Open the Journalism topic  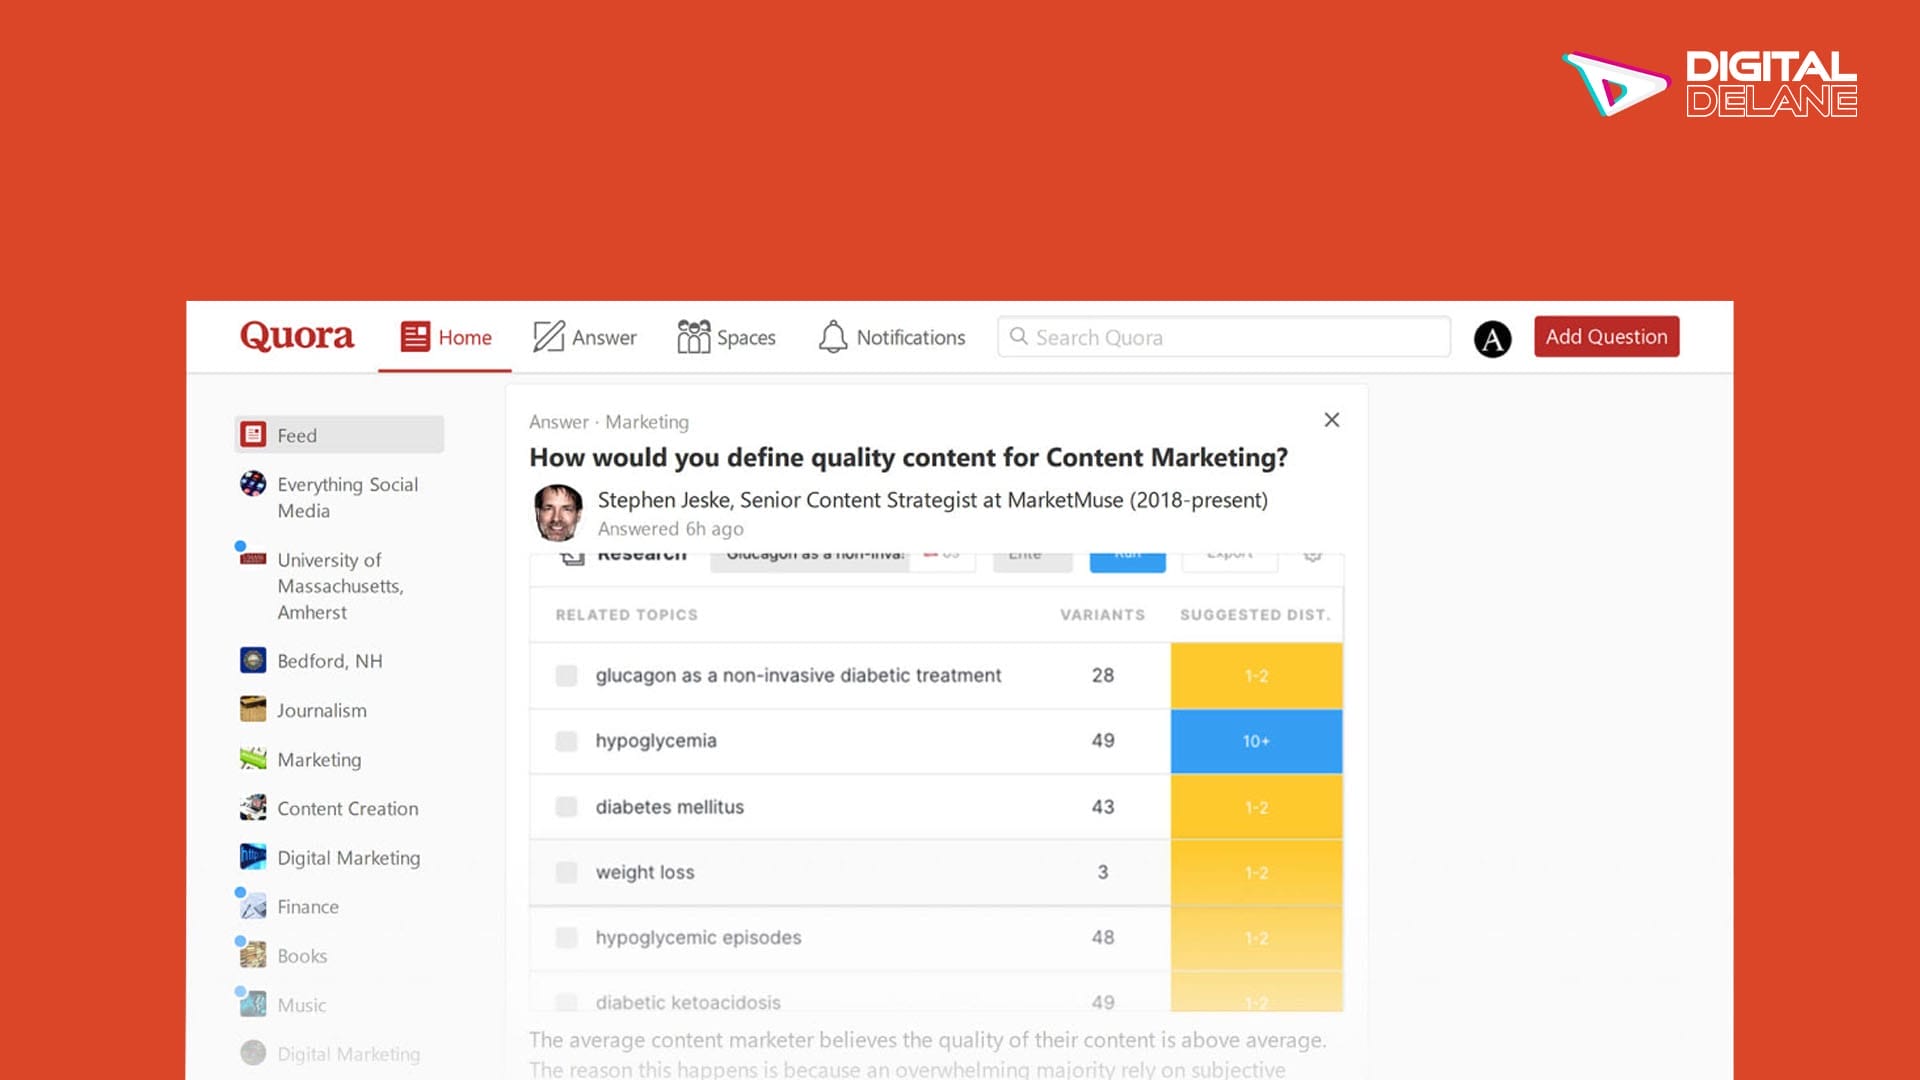(322, 710)
